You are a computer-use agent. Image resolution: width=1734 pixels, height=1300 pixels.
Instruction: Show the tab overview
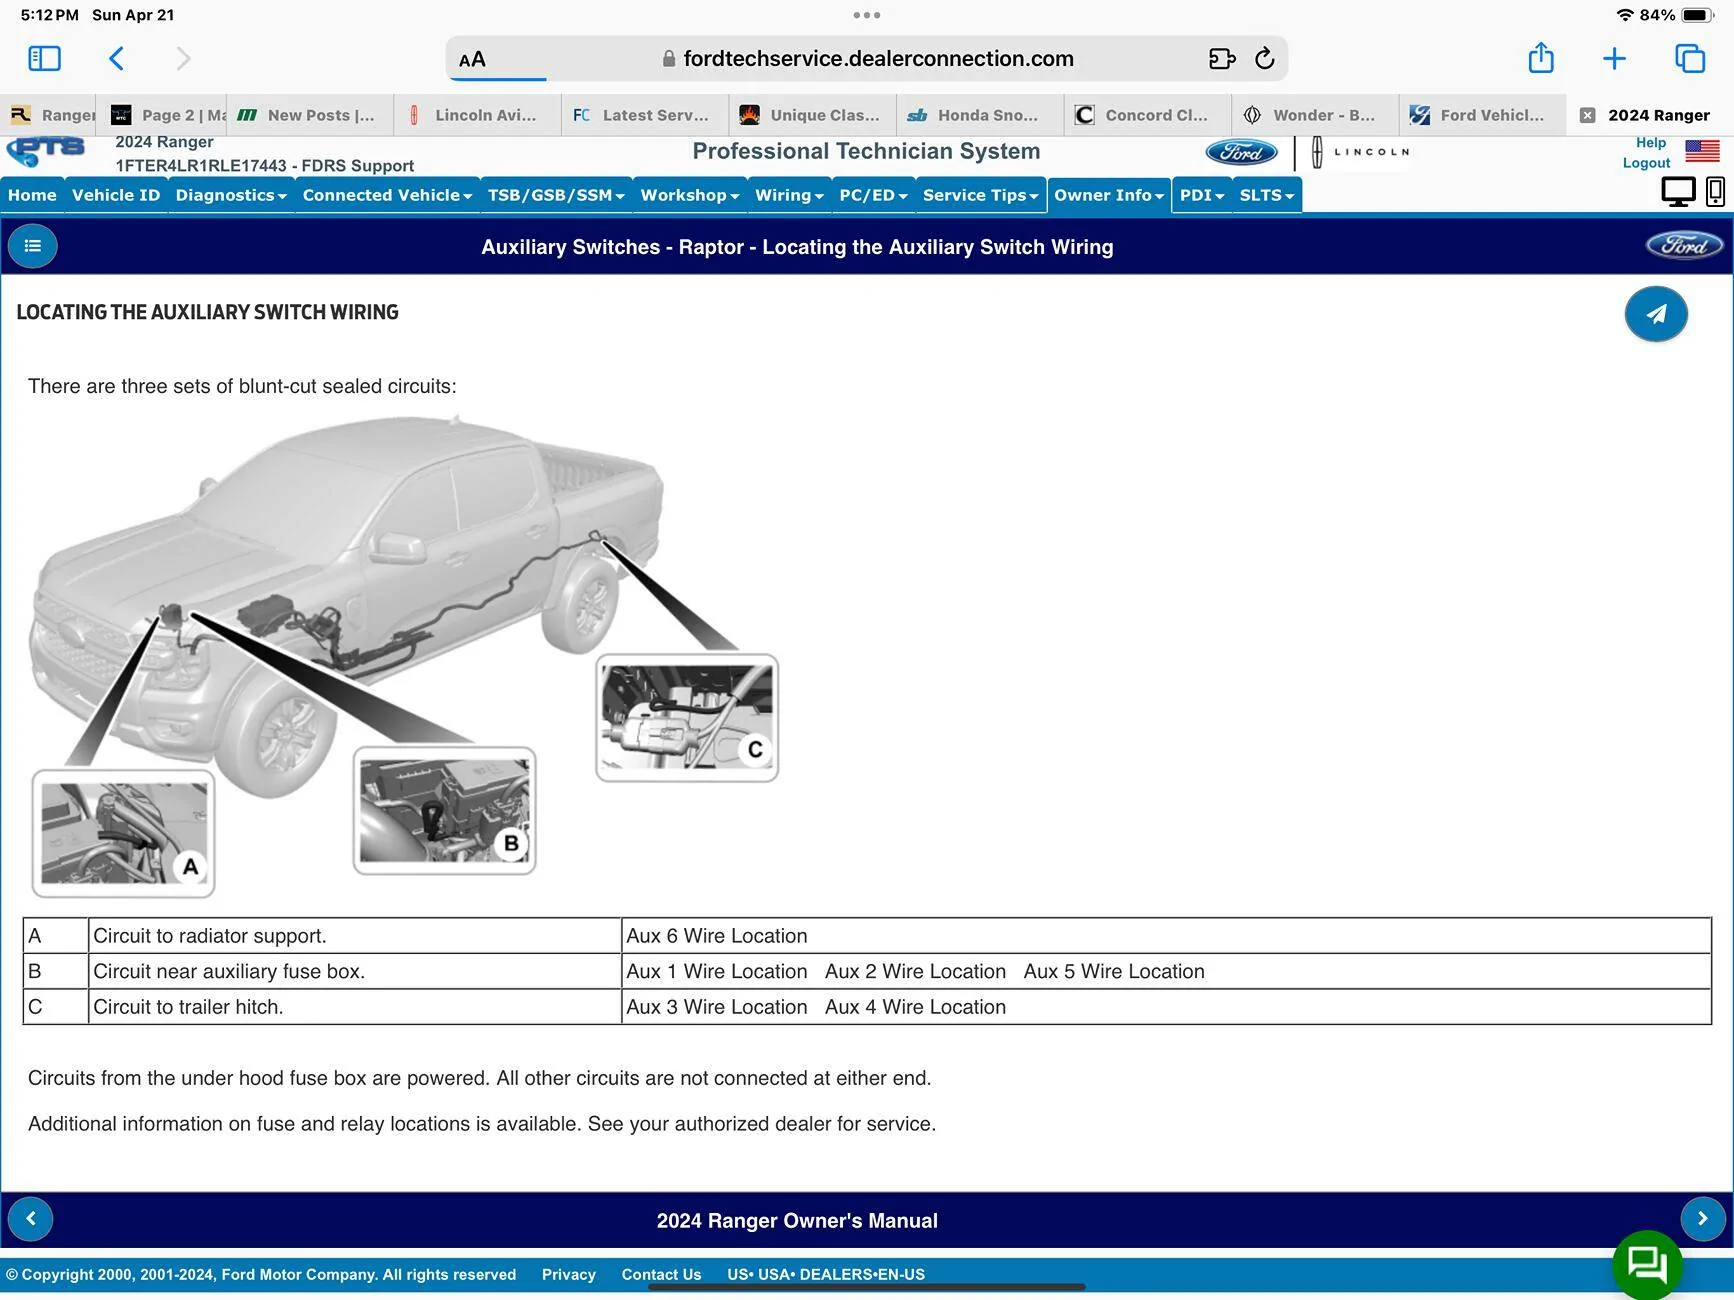tap(1690, 59)
